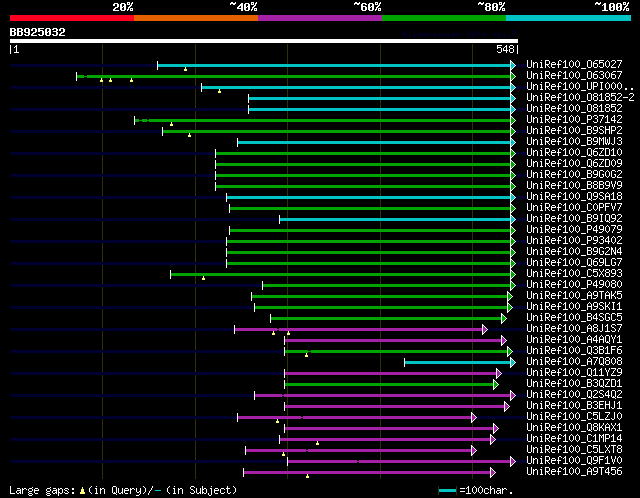640x498 pixels.
Task: Open the UniRef100_B9SHP2 hit label
Action: [x=574, y=130]
